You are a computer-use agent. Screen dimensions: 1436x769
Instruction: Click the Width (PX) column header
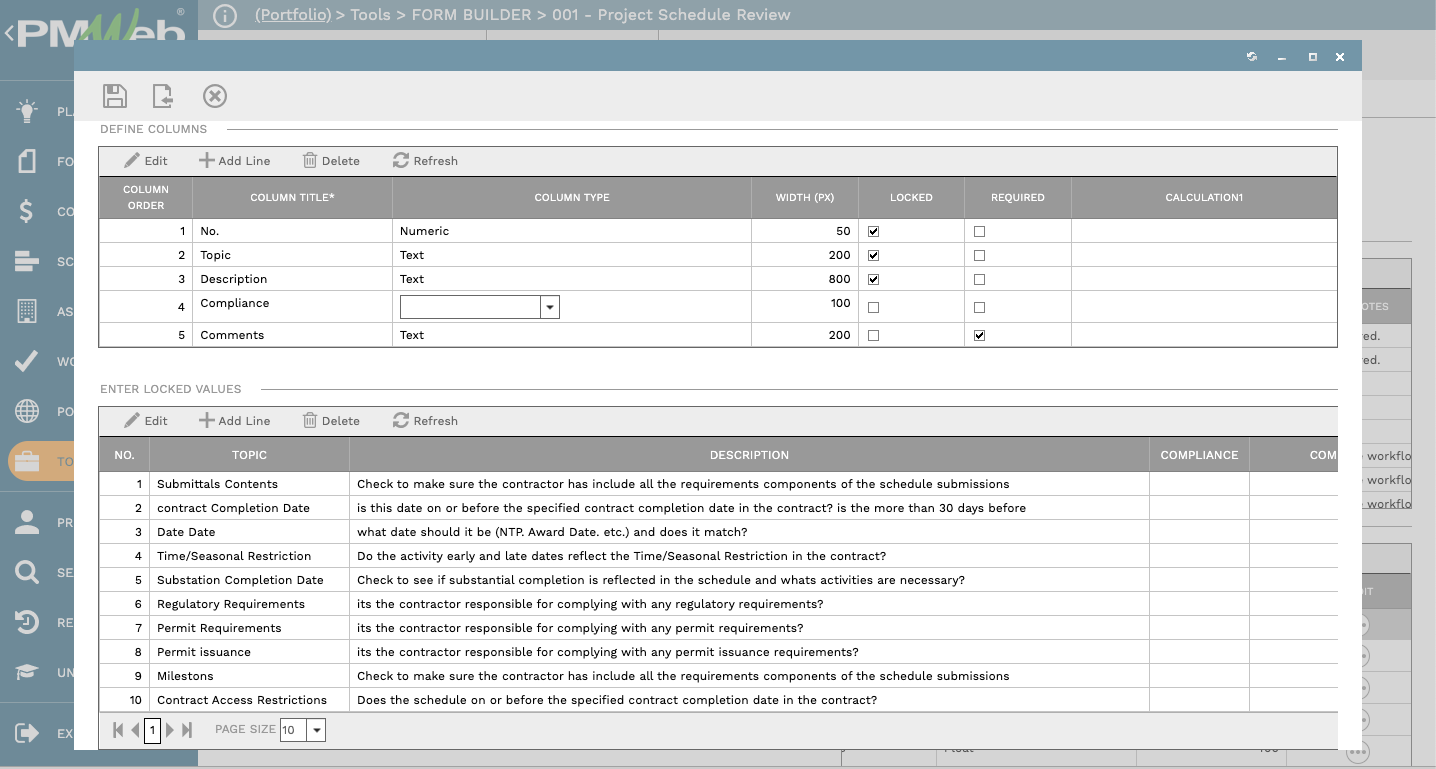tap(805, 198)
